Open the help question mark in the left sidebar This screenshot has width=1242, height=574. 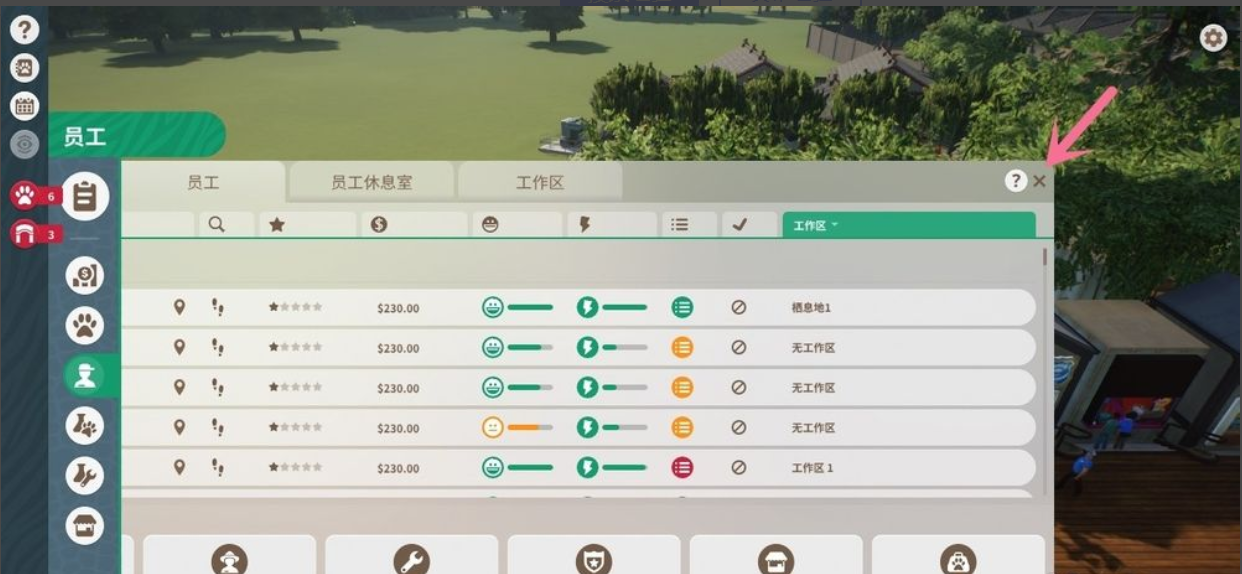[25, 30]
